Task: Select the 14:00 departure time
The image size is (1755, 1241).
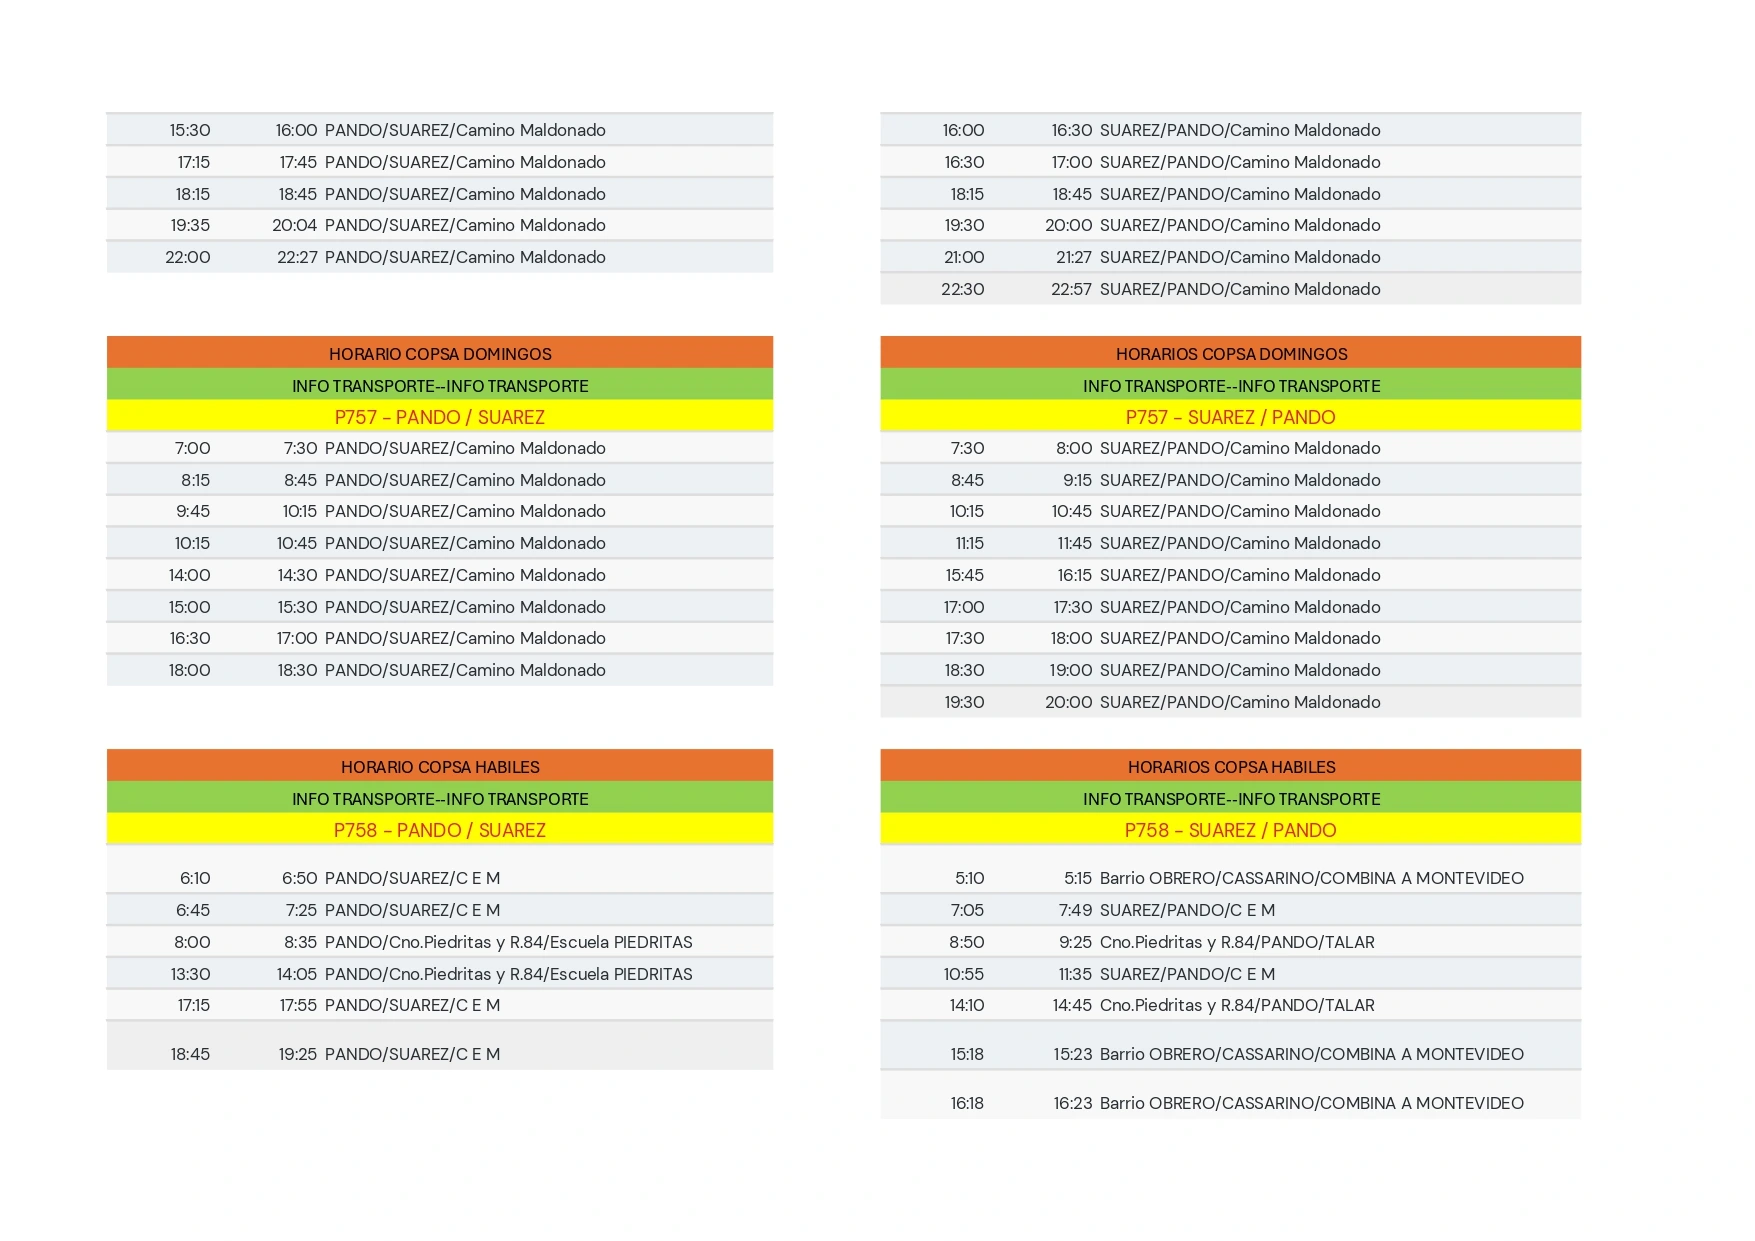Action: pyautogui.click(x=190, y=575)
